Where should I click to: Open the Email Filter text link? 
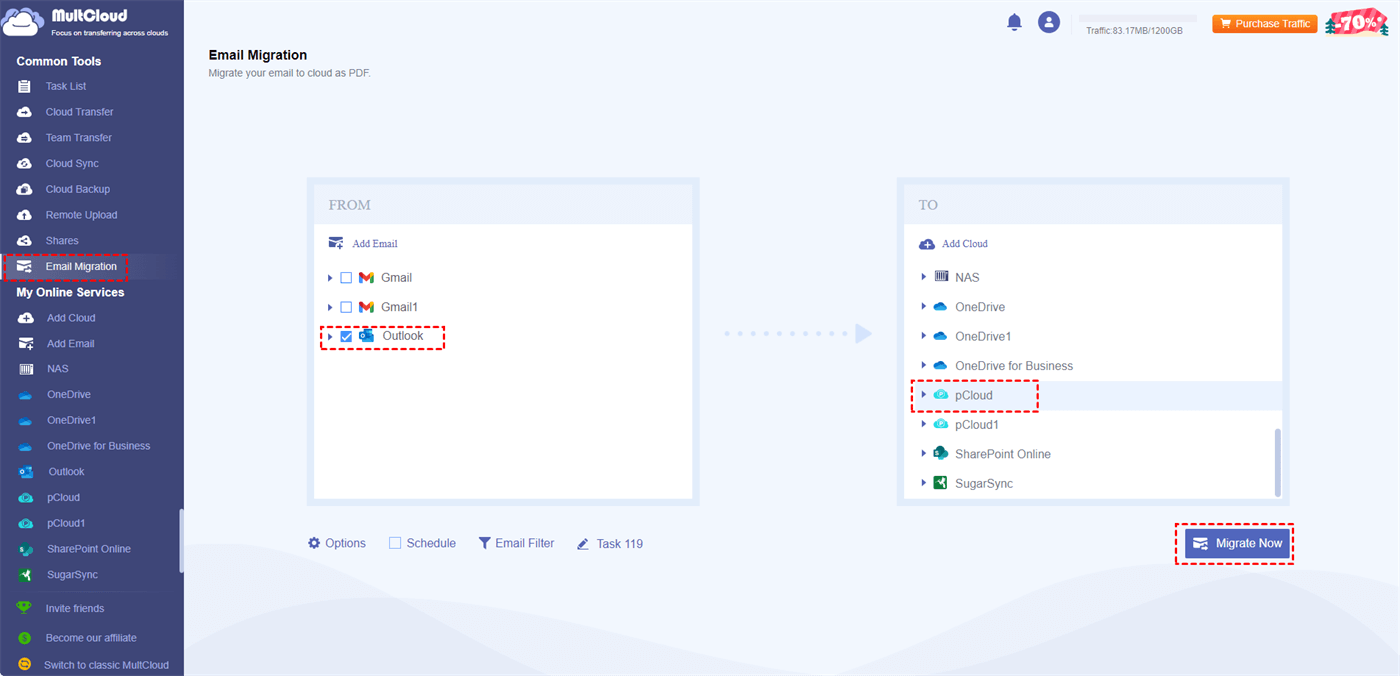525,543
